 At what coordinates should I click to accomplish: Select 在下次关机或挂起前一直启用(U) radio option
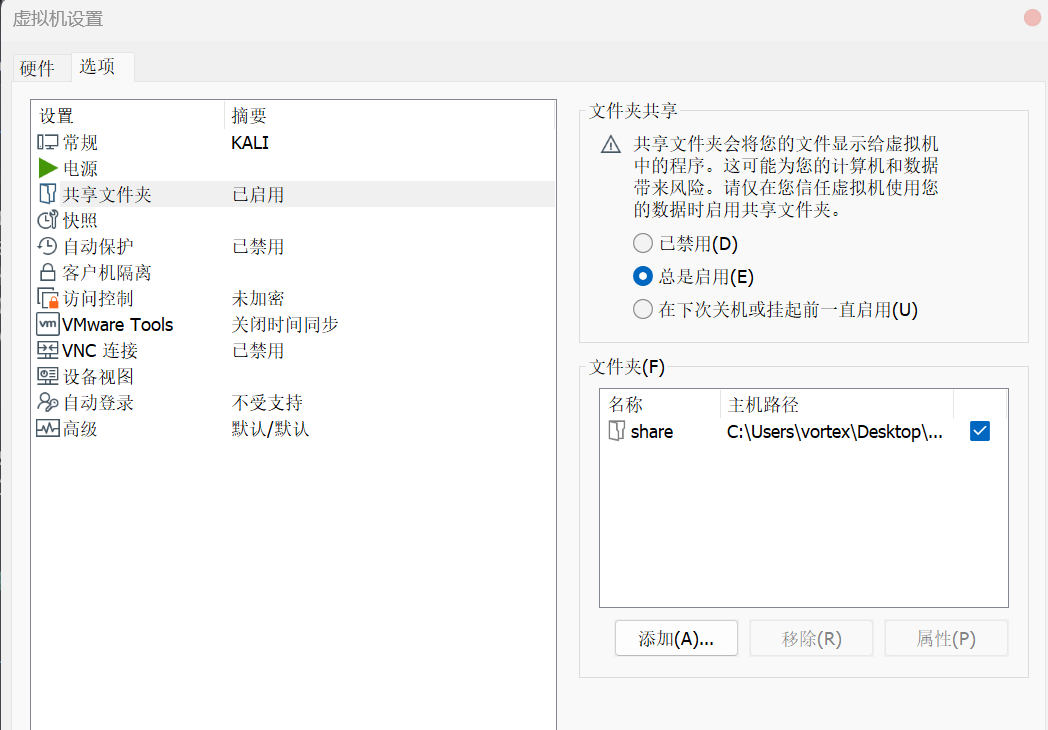pos(643,309)
